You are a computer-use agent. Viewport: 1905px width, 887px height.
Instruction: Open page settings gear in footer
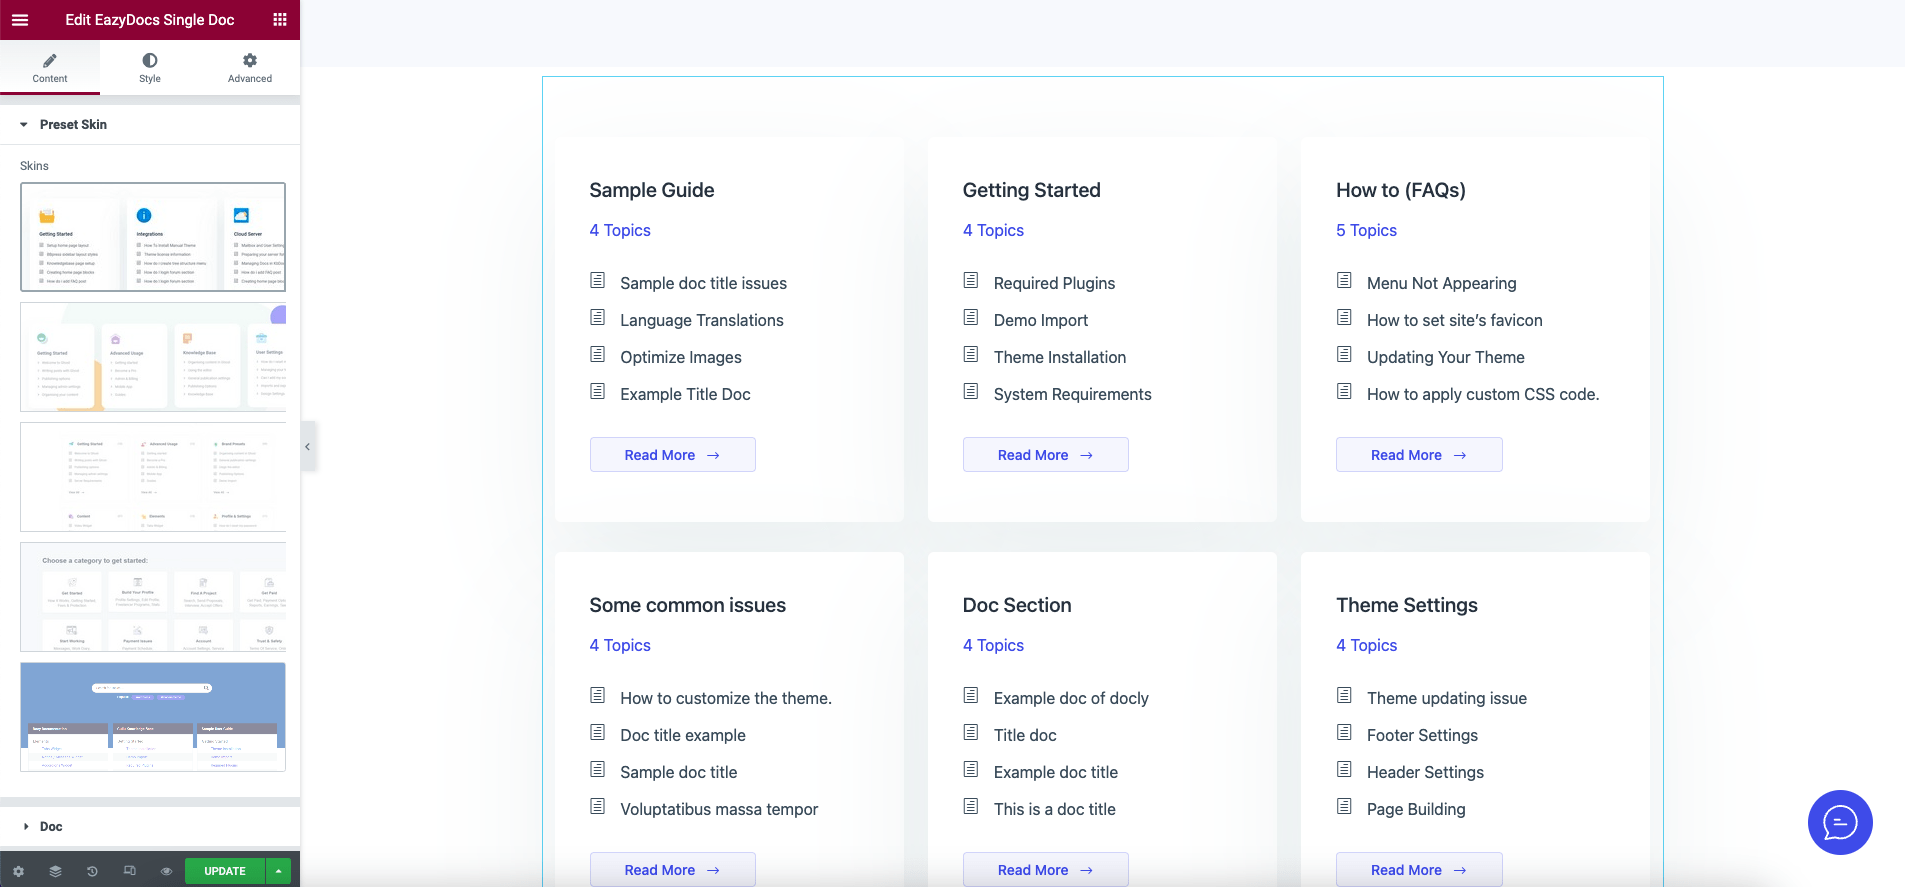point(18,871)
